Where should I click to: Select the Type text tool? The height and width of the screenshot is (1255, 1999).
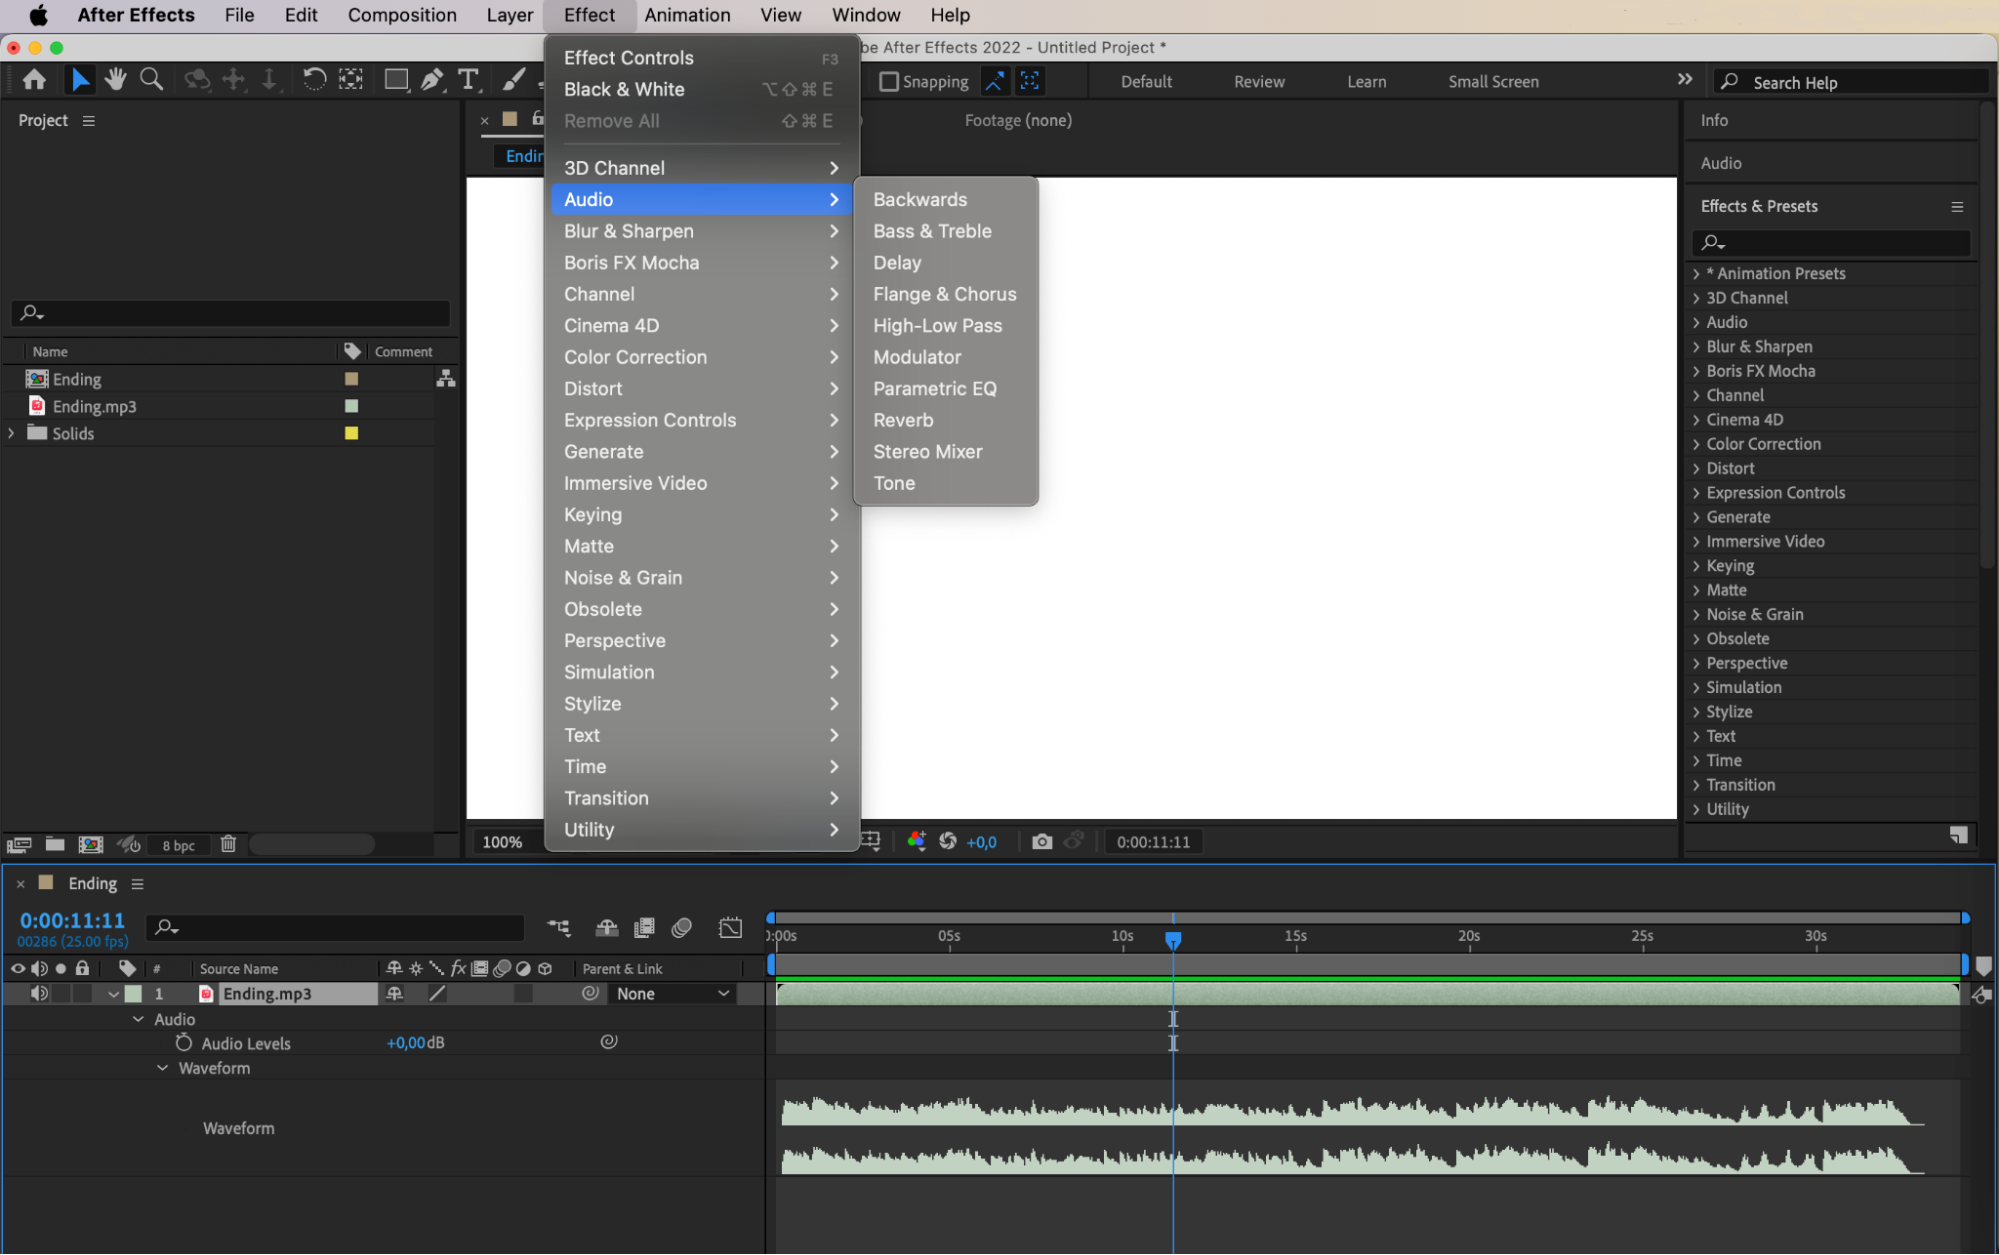[468, 80]
